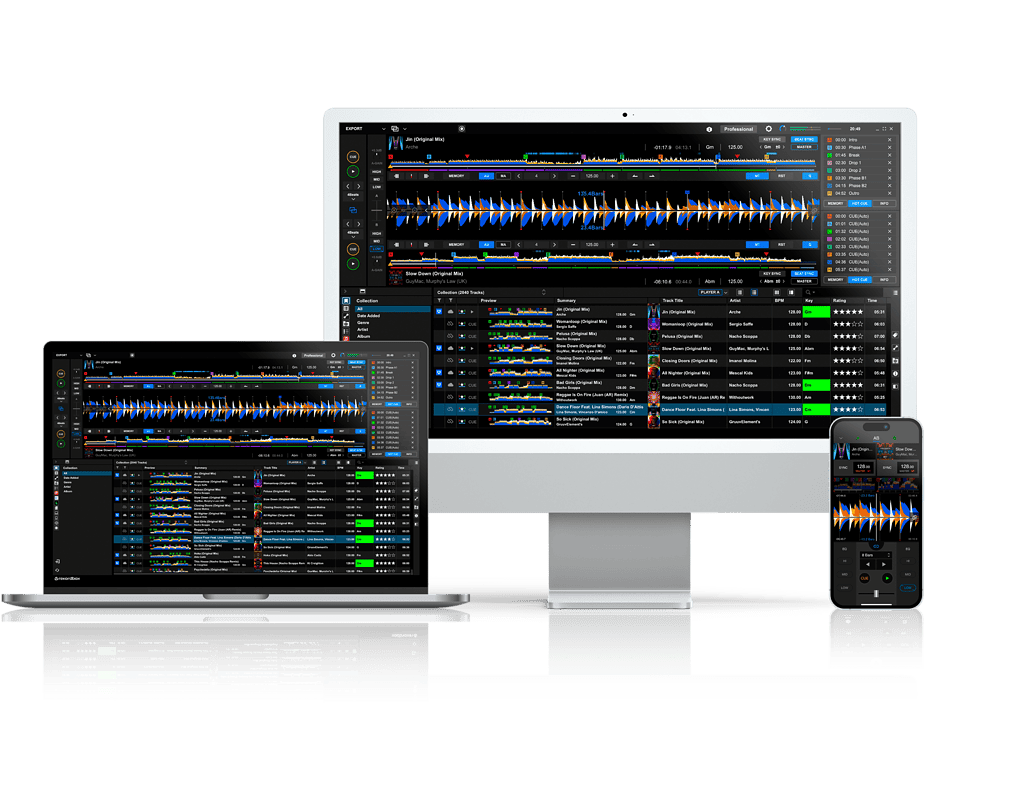1024x811 pixels.
Task: Click the HIGH EQ button of the Jin deck
Action: pos(377,172)
